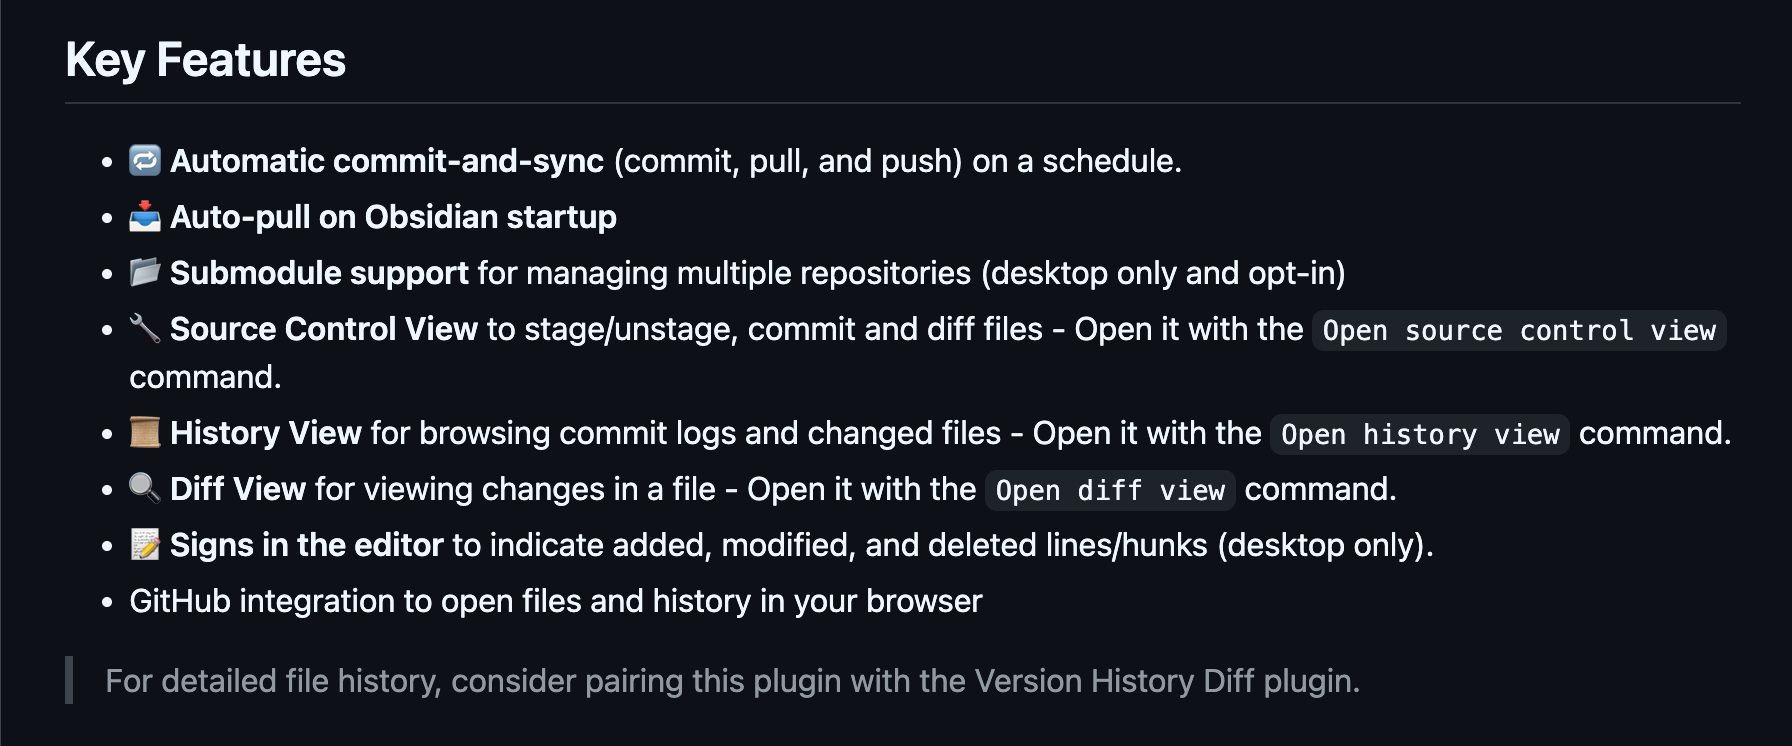1792x746 pixels.
Task: Click the memo pencil emoji beside Signs in the editor
Action: coord(145,544)
